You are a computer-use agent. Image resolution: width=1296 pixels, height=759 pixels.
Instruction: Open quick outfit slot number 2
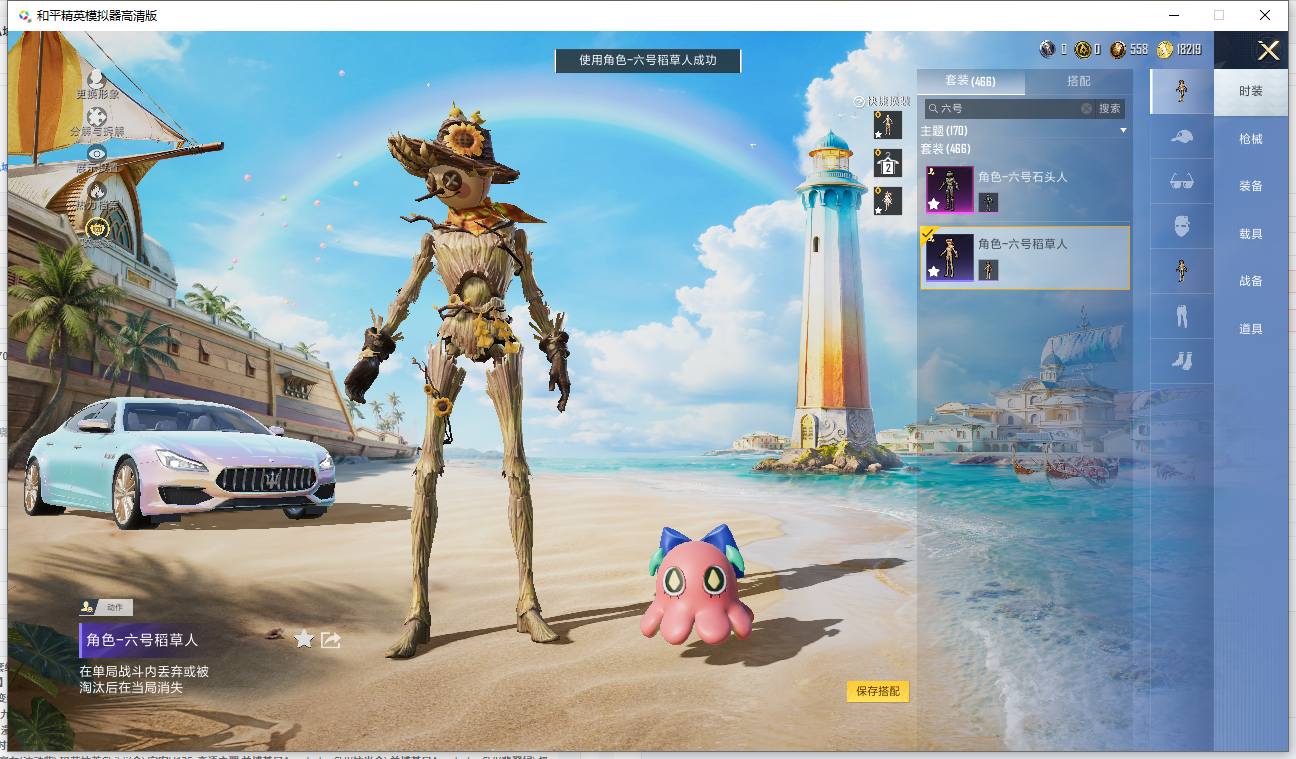(x=888, y=162)
